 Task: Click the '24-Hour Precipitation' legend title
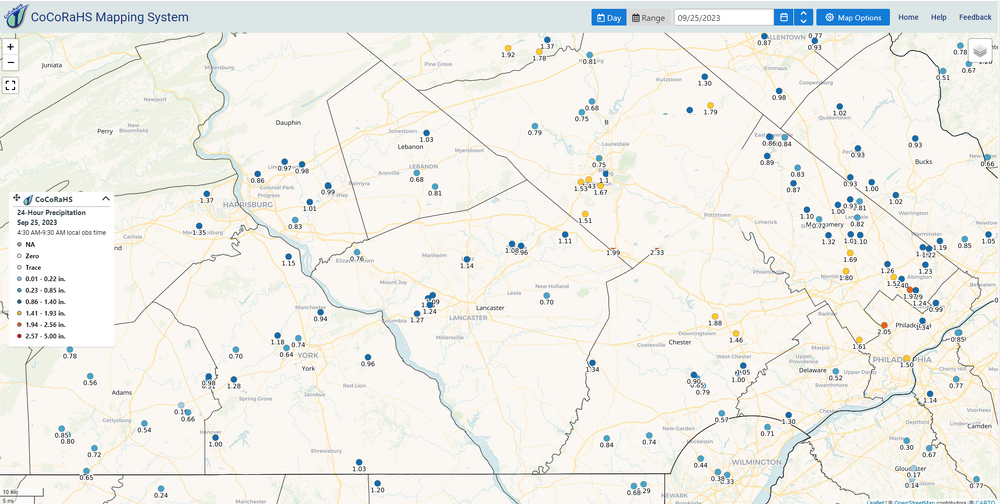[49, 211]
